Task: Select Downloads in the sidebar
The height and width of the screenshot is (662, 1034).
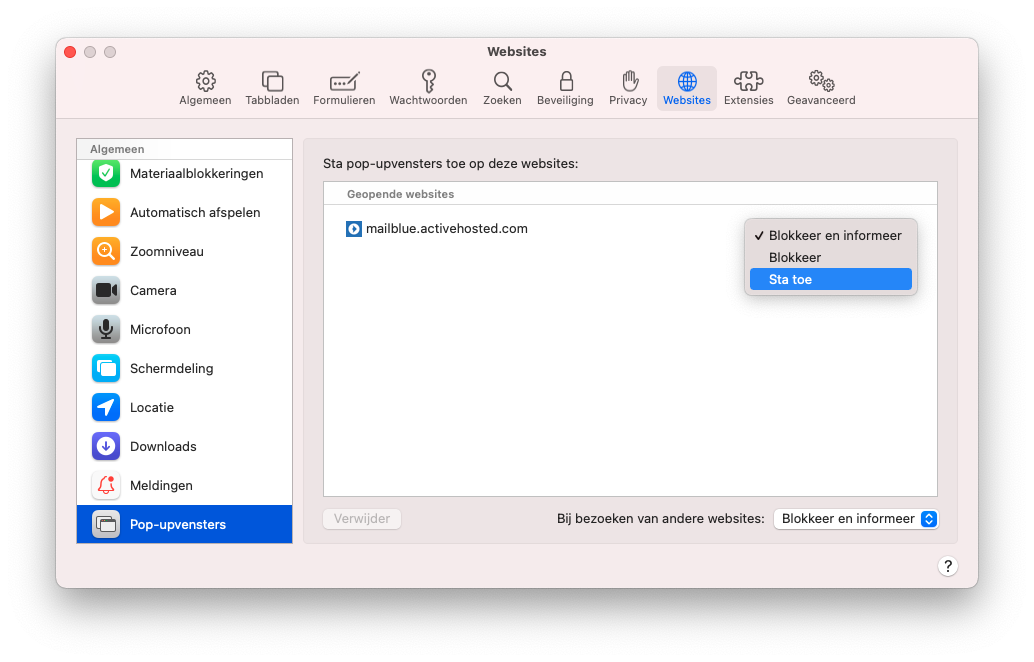Action: pyautogui.click(x=185, y=446)
